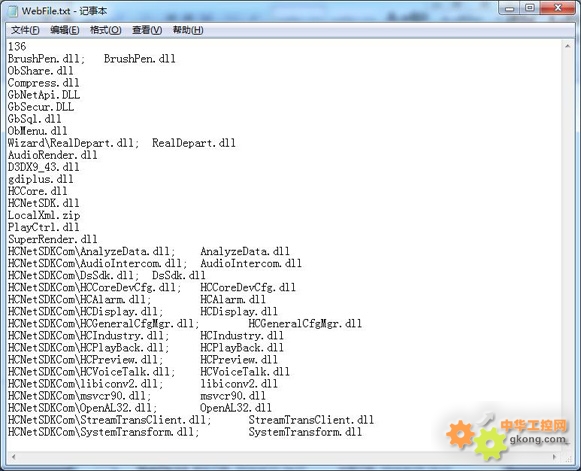Click the horizontal scrollbar right arrow
Viewport: 581px width, 471px height.
555,457
